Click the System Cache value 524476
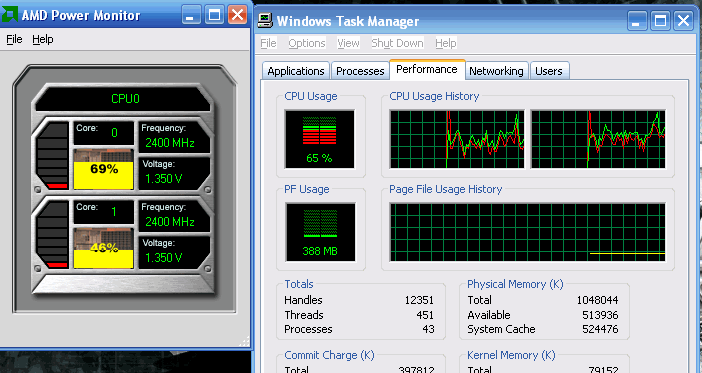 (x=600, y=329)
